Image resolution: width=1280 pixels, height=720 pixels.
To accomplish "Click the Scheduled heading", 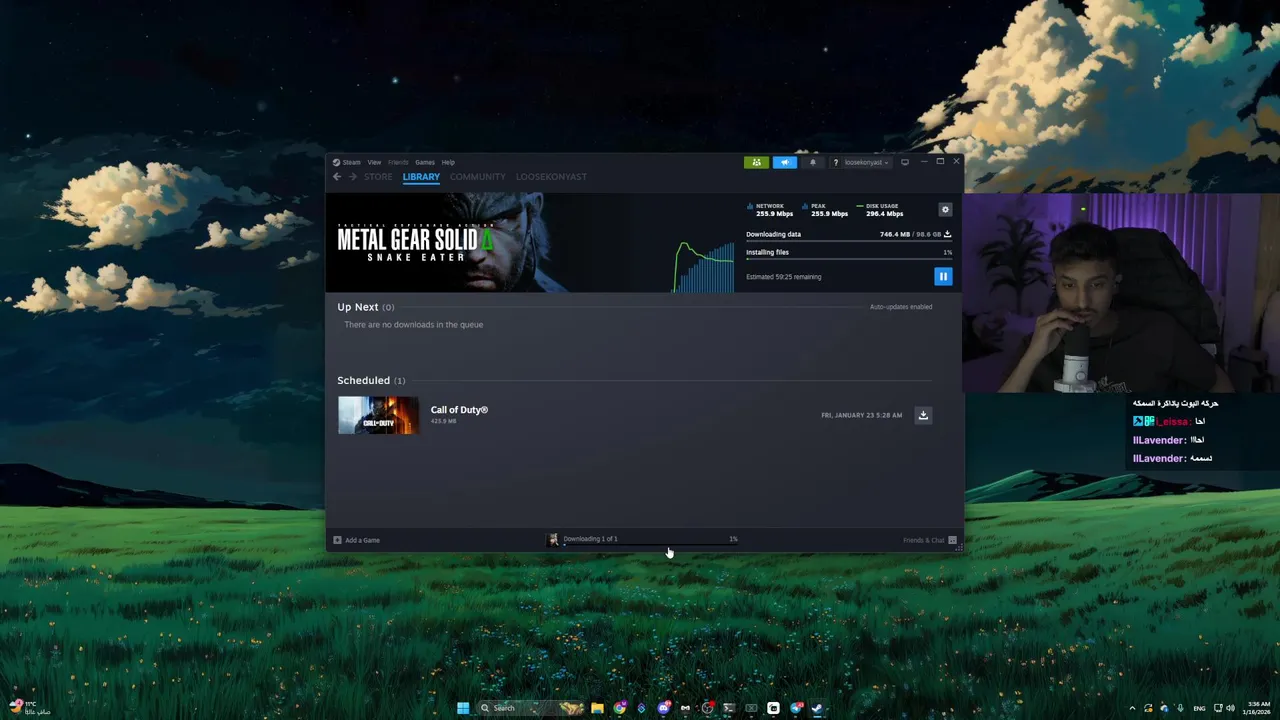I will pyautogui.click(x=363, y=380).
